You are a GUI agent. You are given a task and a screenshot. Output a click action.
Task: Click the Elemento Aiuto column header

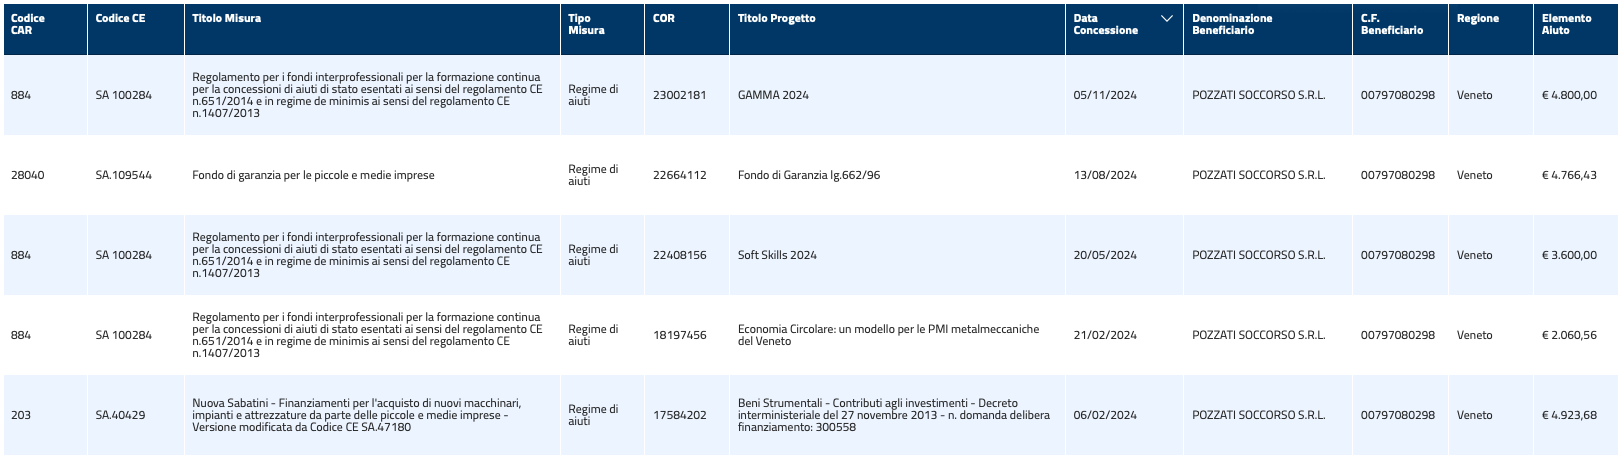[x=1566, y=24]
